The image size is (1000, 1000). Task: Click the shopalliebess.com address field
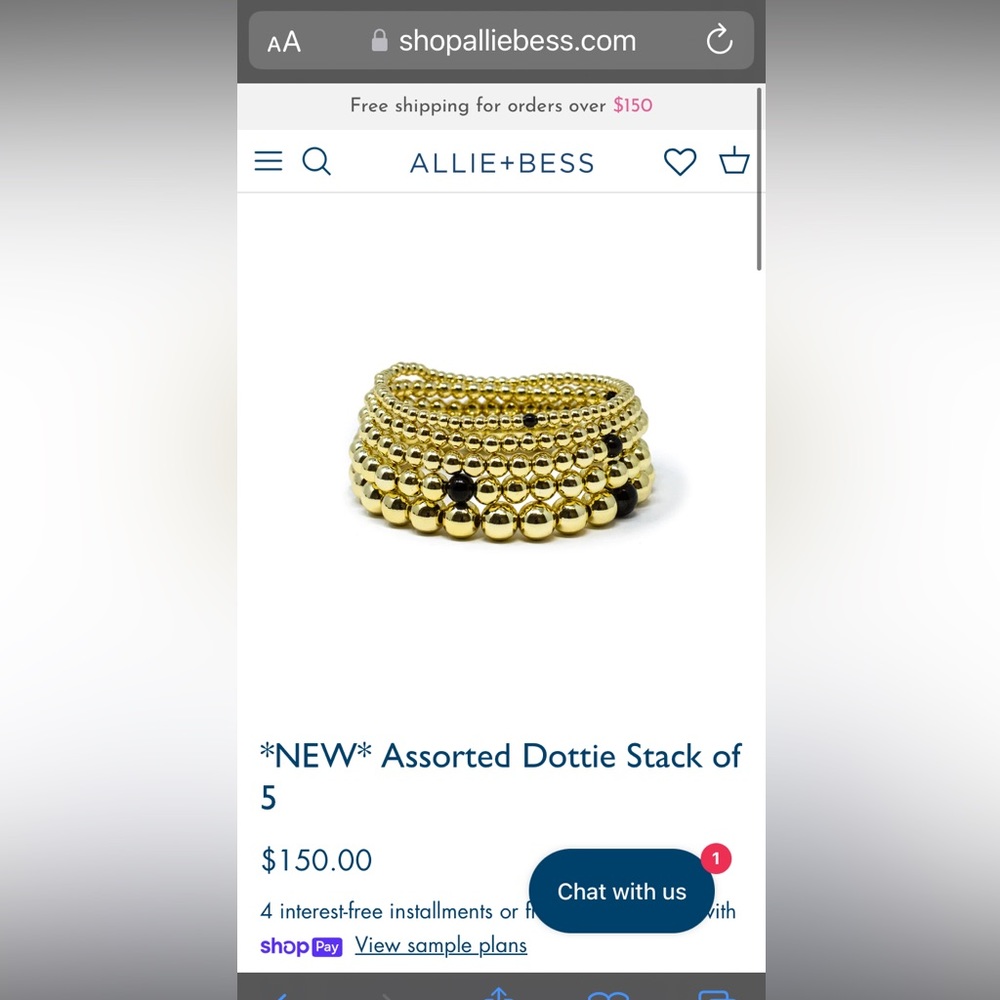pyautogui.click(x=501, y=40)
